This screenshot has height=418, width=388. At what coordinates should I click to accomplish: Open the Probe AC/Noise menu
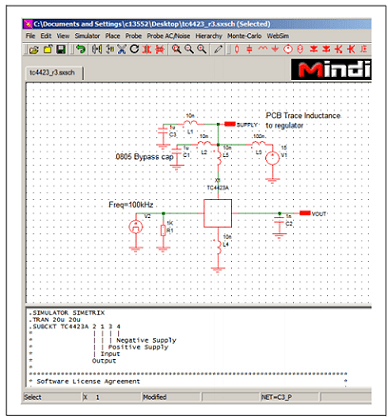tap(168, 36)
